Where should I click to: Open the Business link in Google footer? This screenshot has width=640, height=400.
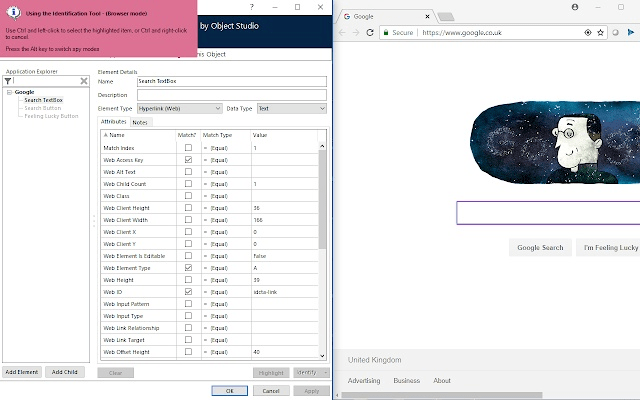click(407, 380)
